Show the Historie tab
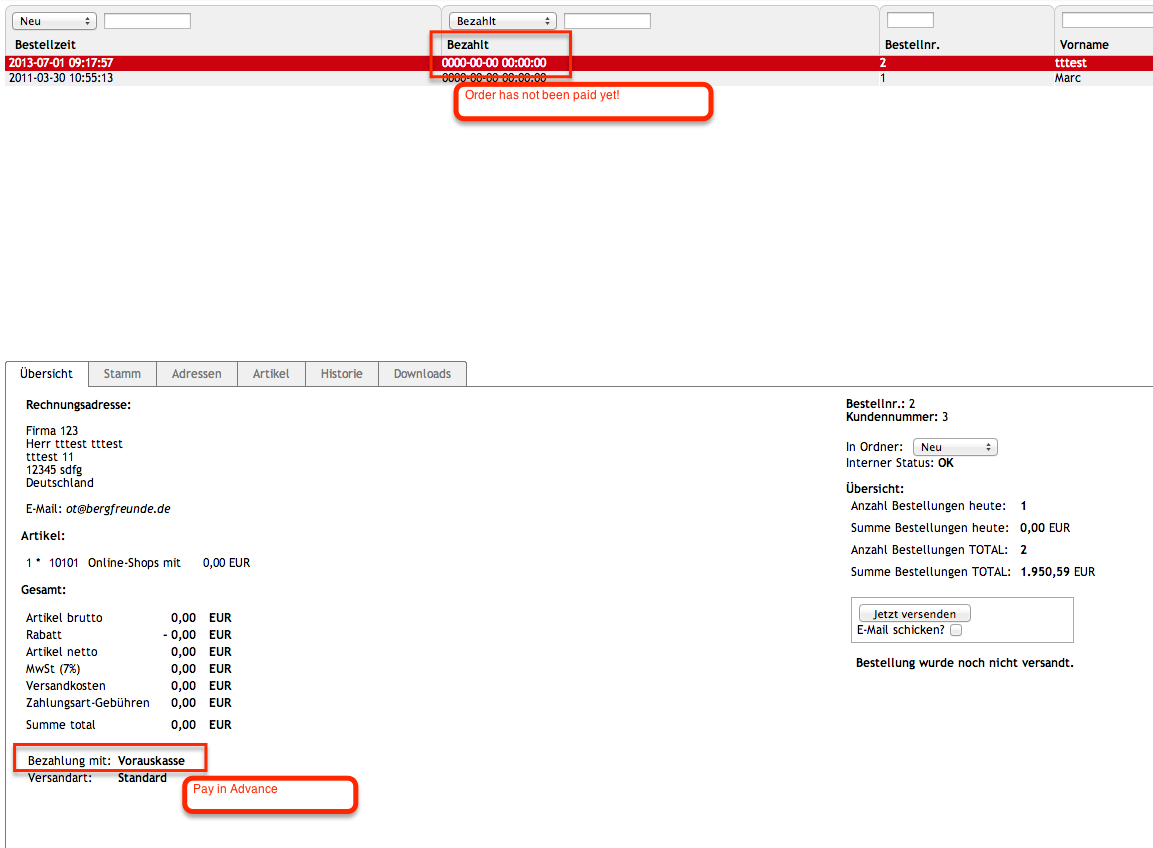This screenshot has height=848, width=1153. click(341, 374)
